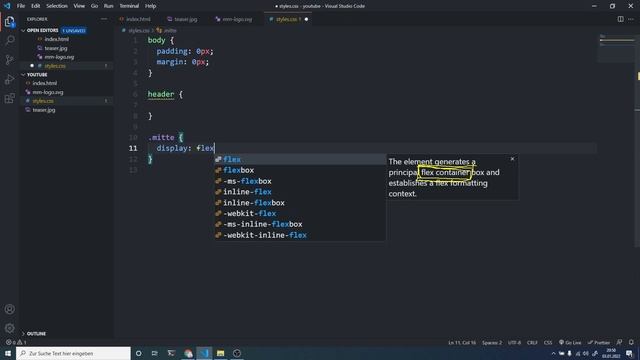Switch to the teaser.jpg tab

(186, 19)
